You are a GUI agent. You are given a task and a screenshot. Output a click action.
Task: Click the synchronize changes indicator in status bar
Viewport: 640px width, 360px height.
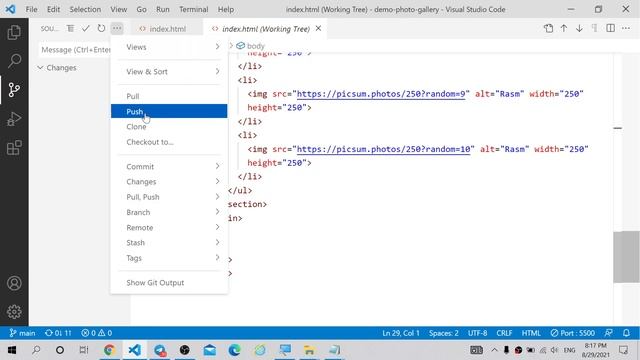(58, 333)
